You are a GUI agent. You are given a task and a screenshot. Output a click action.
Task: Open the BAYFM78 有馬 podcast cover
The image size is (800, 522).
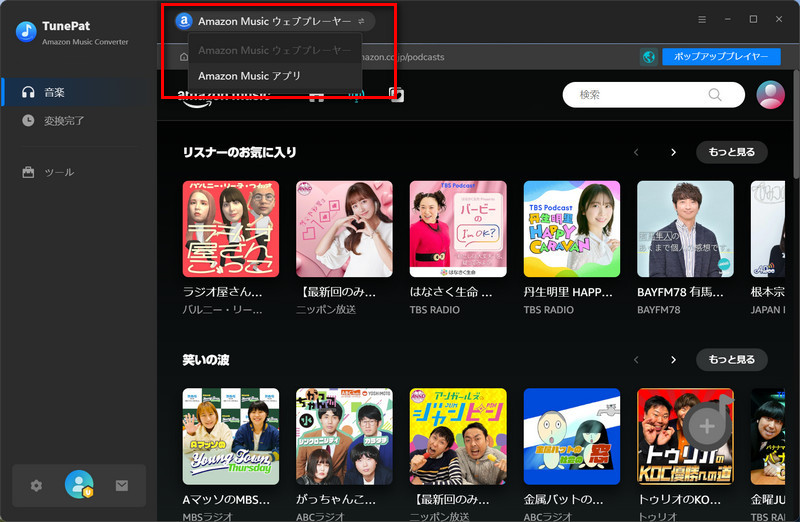tap(685, 229)
